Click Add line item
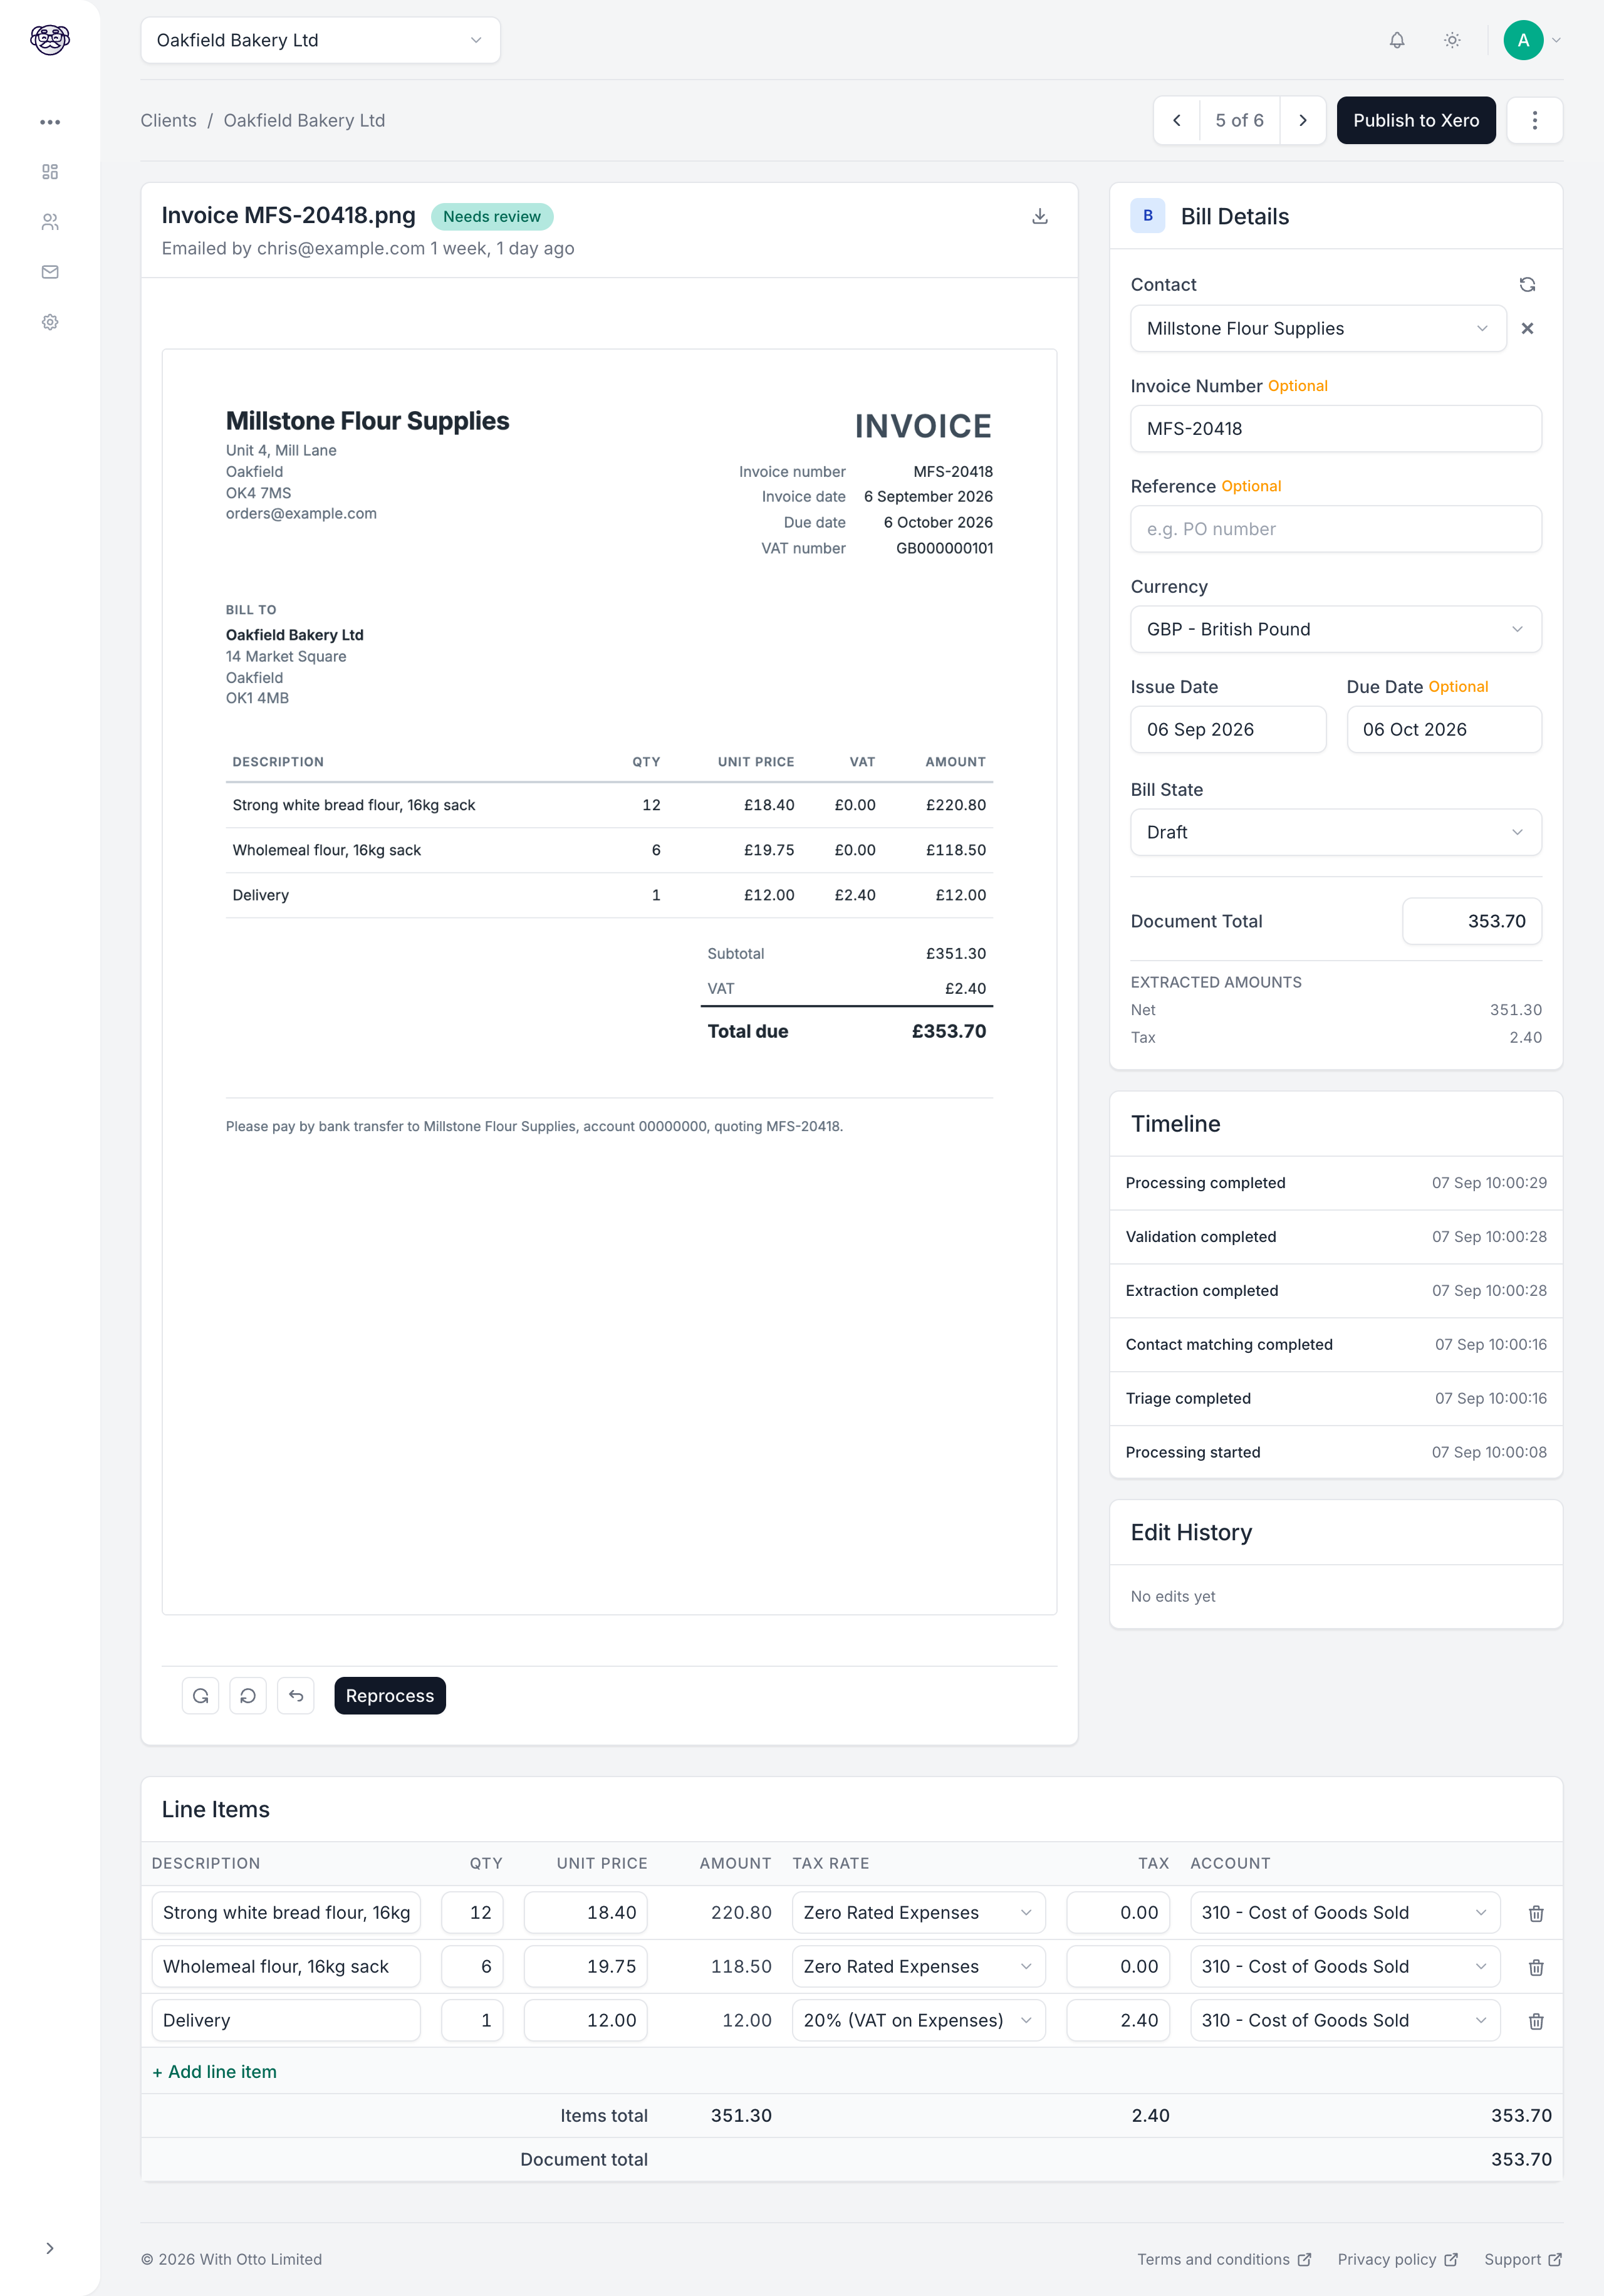Image resolution: width=1604 pixels, height=2296 pixels. coord(214,2072)
